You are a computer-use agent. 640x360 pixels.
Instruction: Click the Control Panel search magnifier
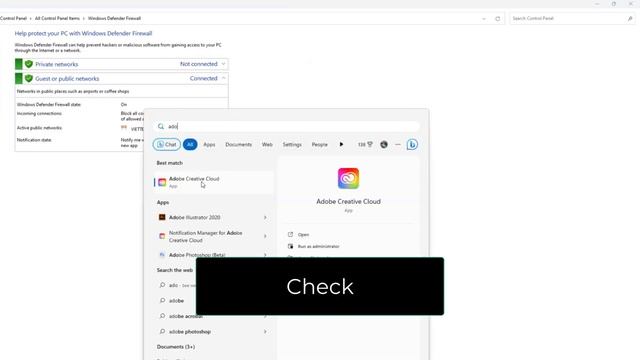click(x=630, y=18)
